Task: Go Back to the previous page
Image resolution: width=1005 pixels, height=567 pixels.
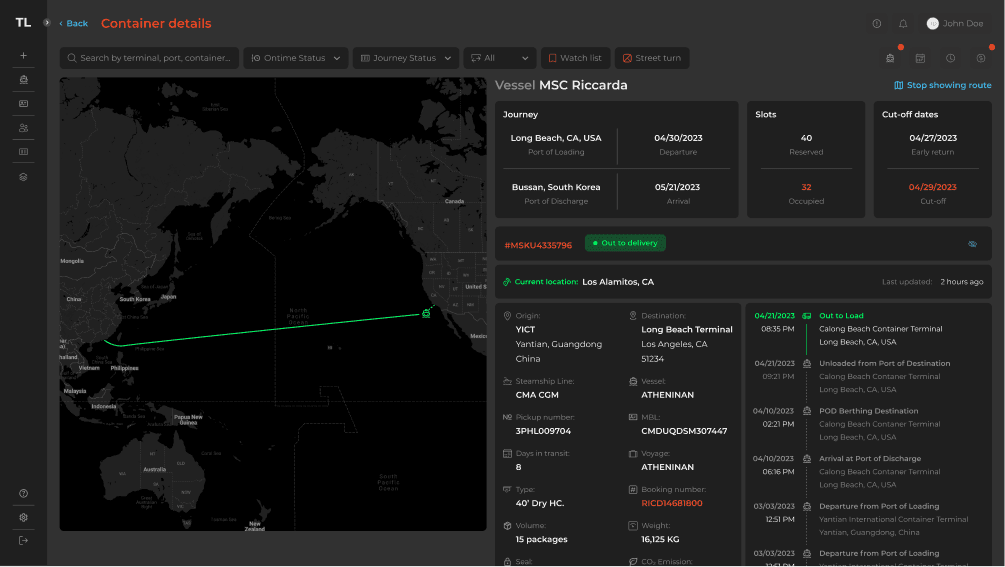Action: [73, 23]
